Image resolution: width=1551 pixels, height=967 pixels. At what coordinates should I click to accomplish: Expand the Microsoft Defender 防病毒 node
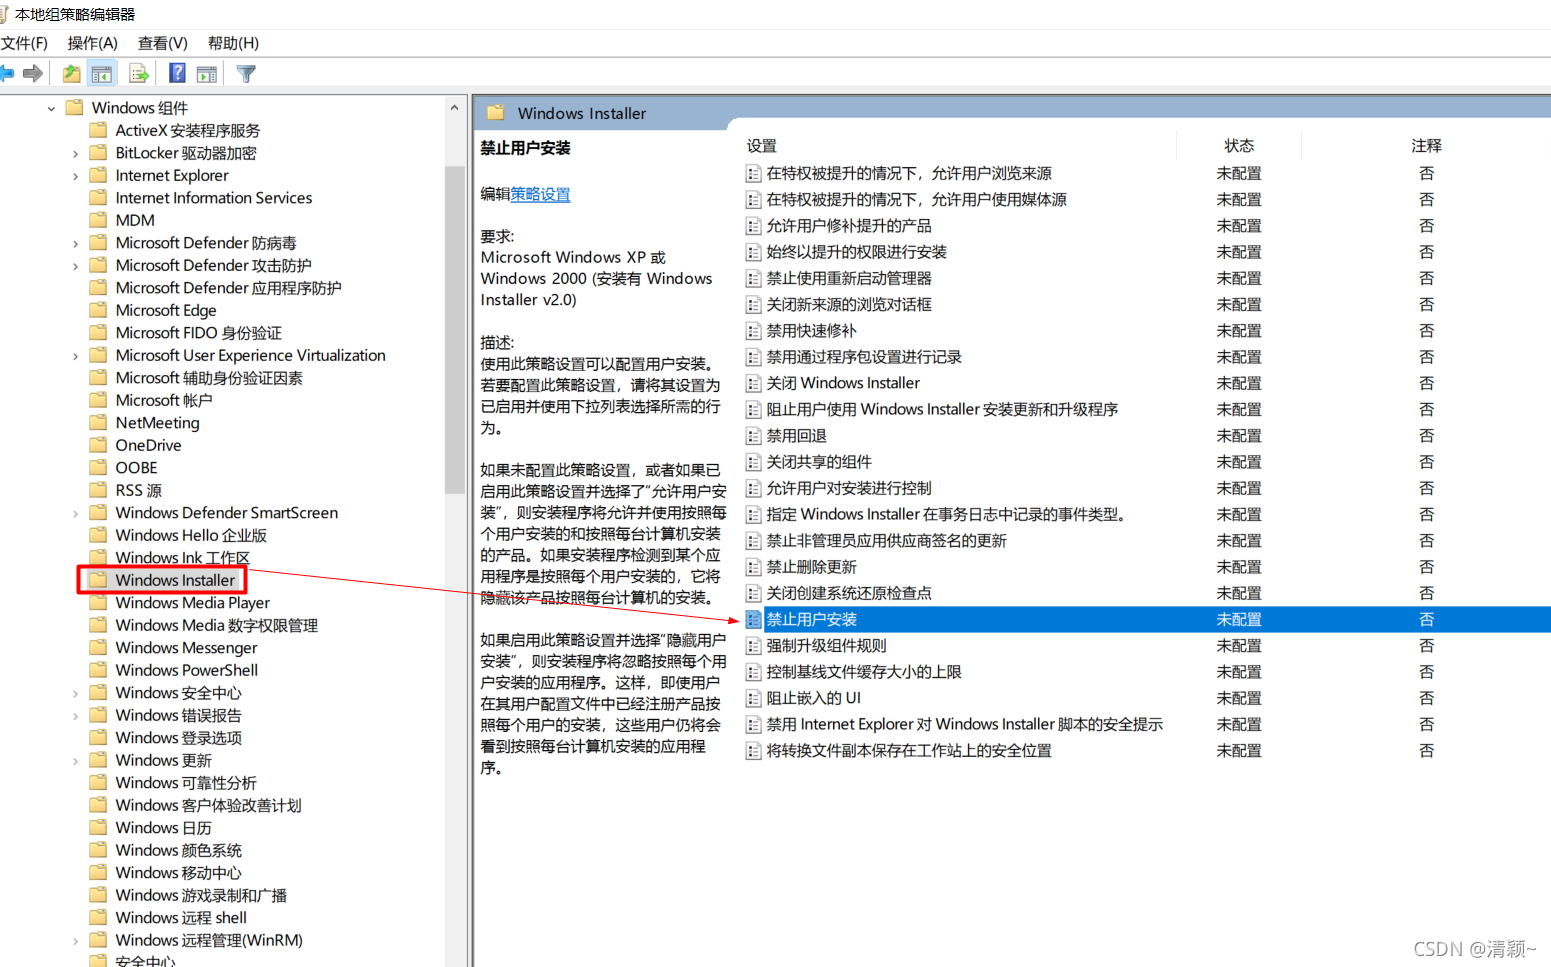75,243
